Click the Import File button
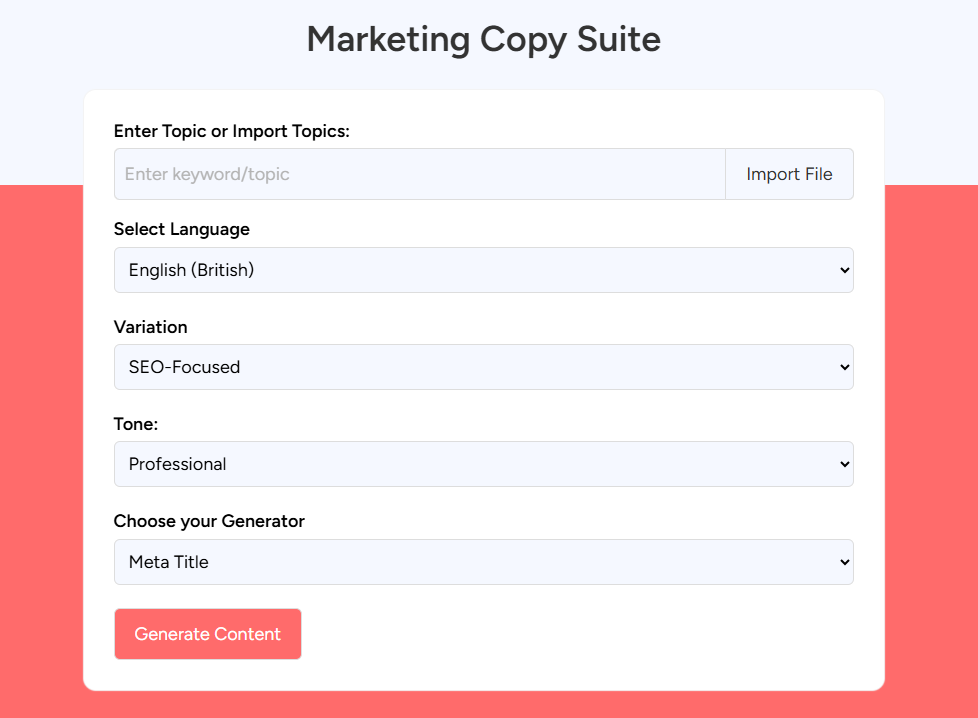The width and height of the screenshot is (978, 718). 789,174
